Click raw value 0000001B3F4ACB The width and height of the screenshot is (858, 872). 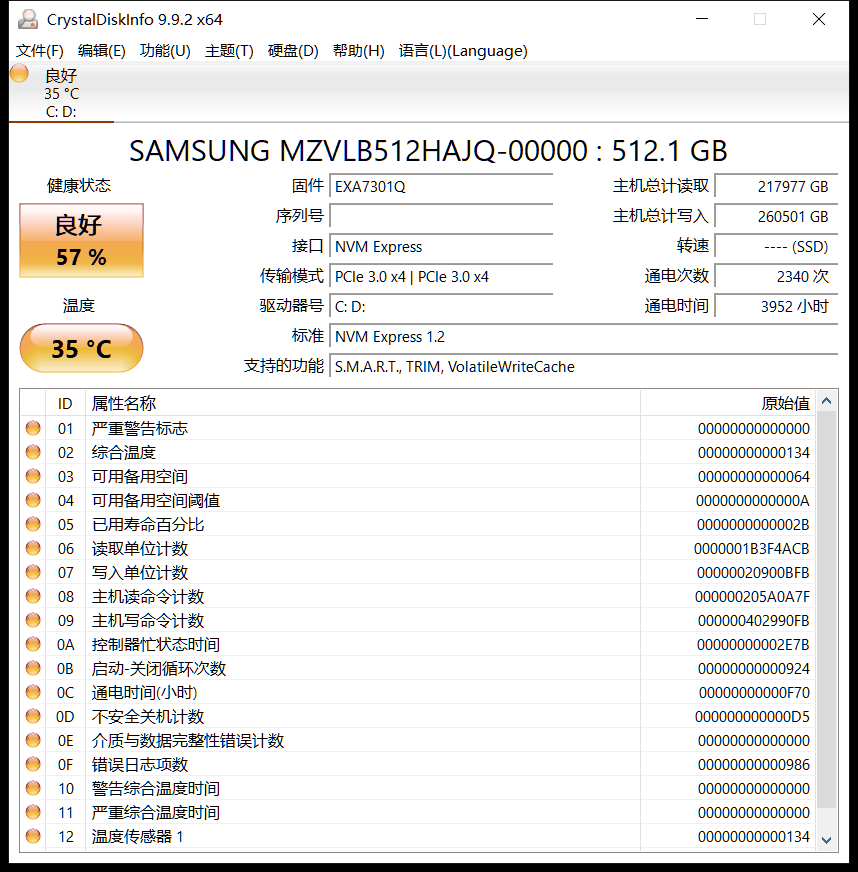(751, 549)
